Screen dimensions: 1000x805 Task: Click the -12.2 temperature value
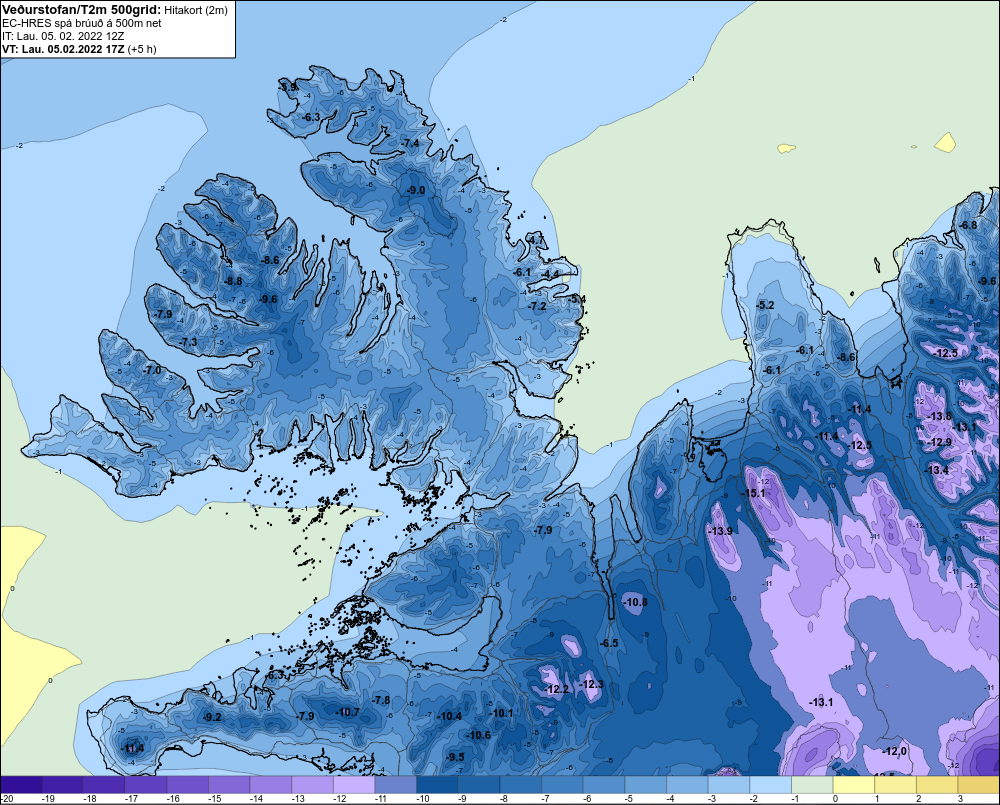(557, 689)
